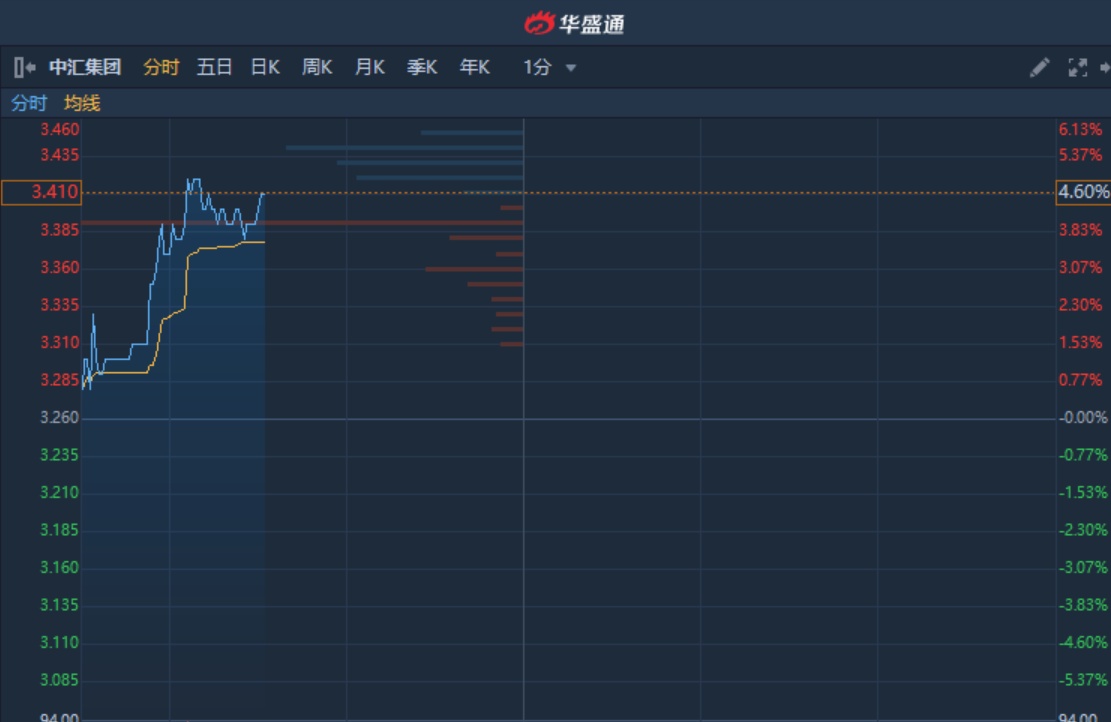
Task: Click the 3.185 price axis label
Action: tap(60, 530)
